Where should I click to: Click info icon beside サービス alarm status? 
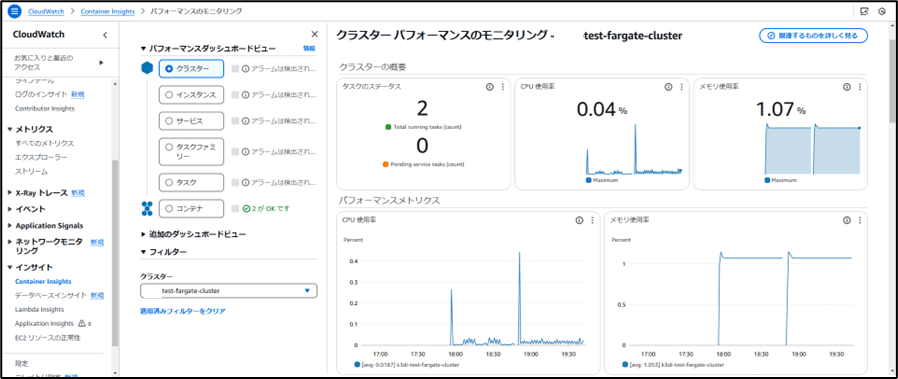245,121
